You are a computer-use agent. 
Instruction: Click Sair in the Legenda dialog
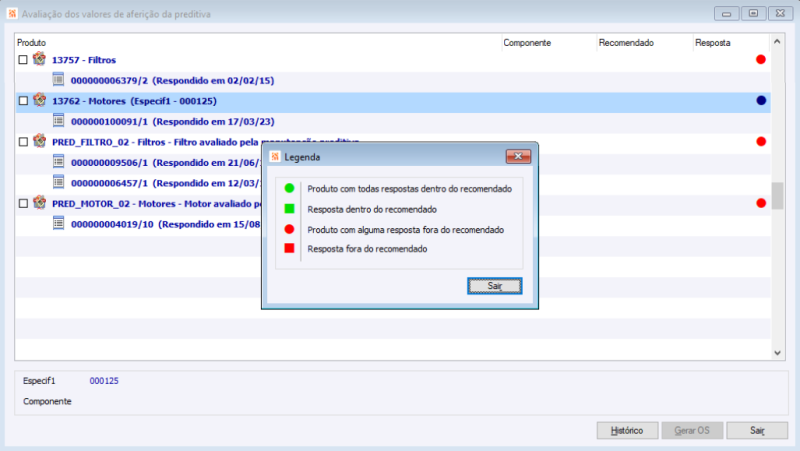point(494,286)
